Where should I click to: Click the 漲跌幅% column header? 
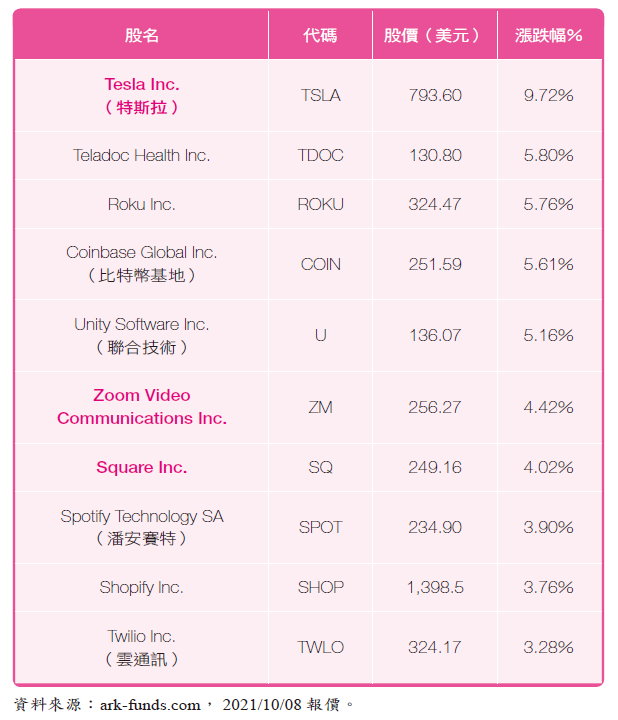coord(549,35)
